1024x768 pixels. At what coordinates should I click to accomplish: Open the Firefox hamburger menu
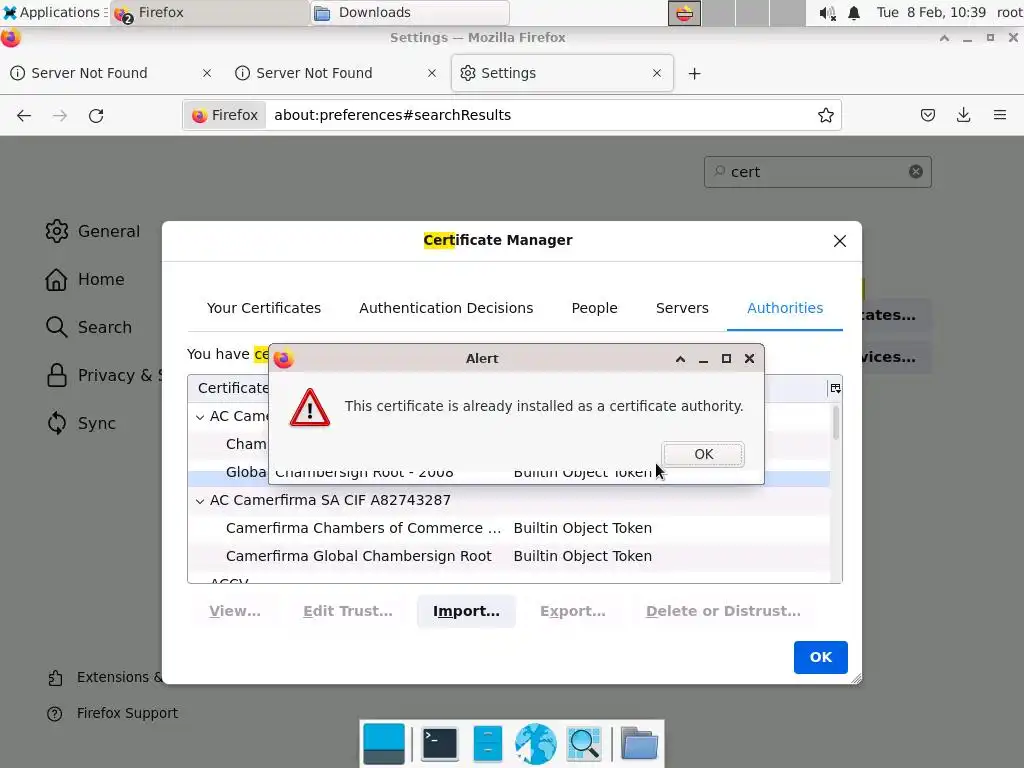coord(1000,116)
